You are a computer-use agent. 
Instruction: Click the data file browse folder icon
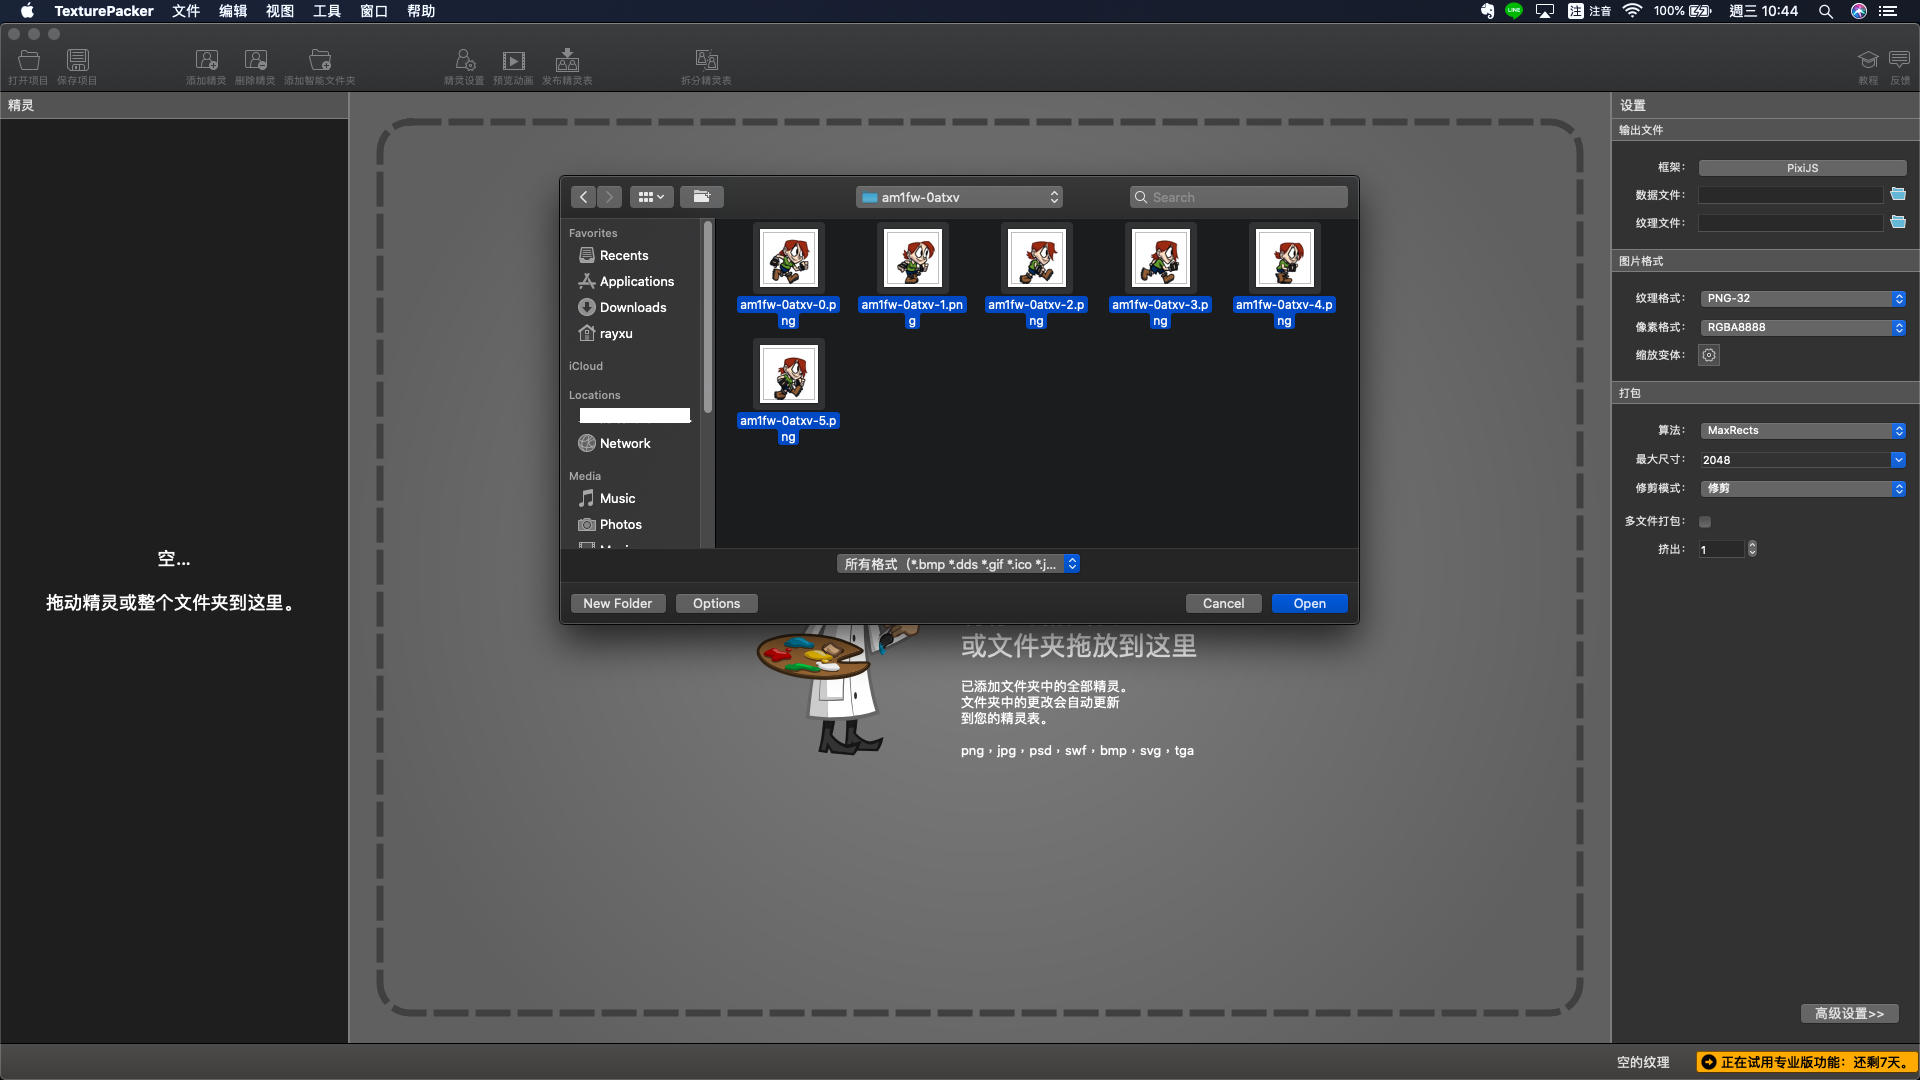(1898, 194)
